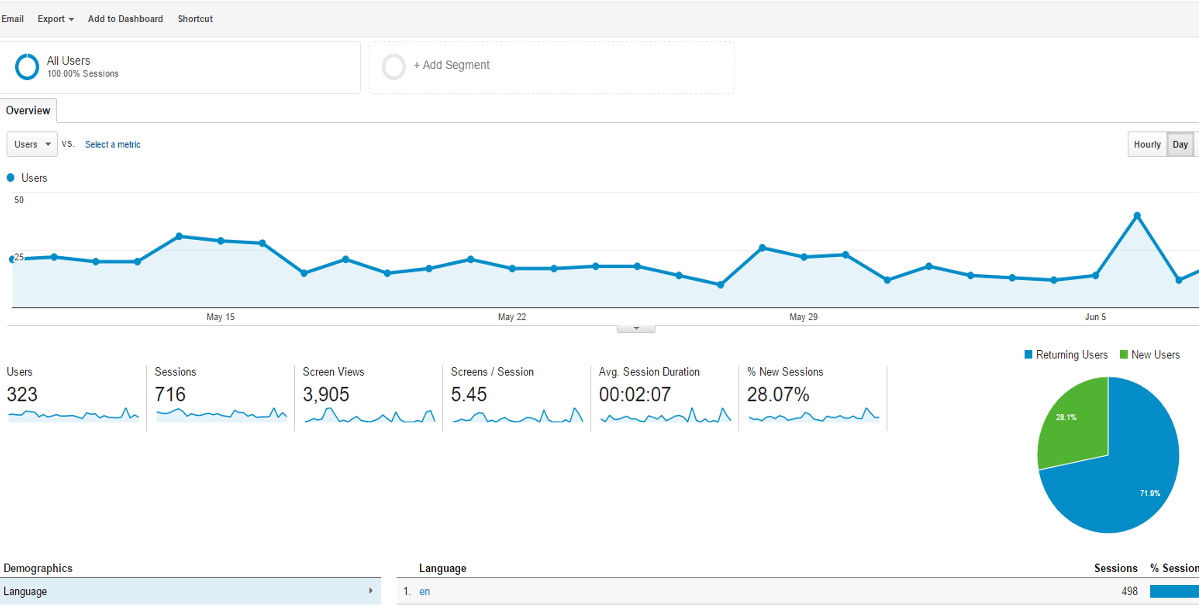Click the Select a metric link

click(x=112, y=144)
